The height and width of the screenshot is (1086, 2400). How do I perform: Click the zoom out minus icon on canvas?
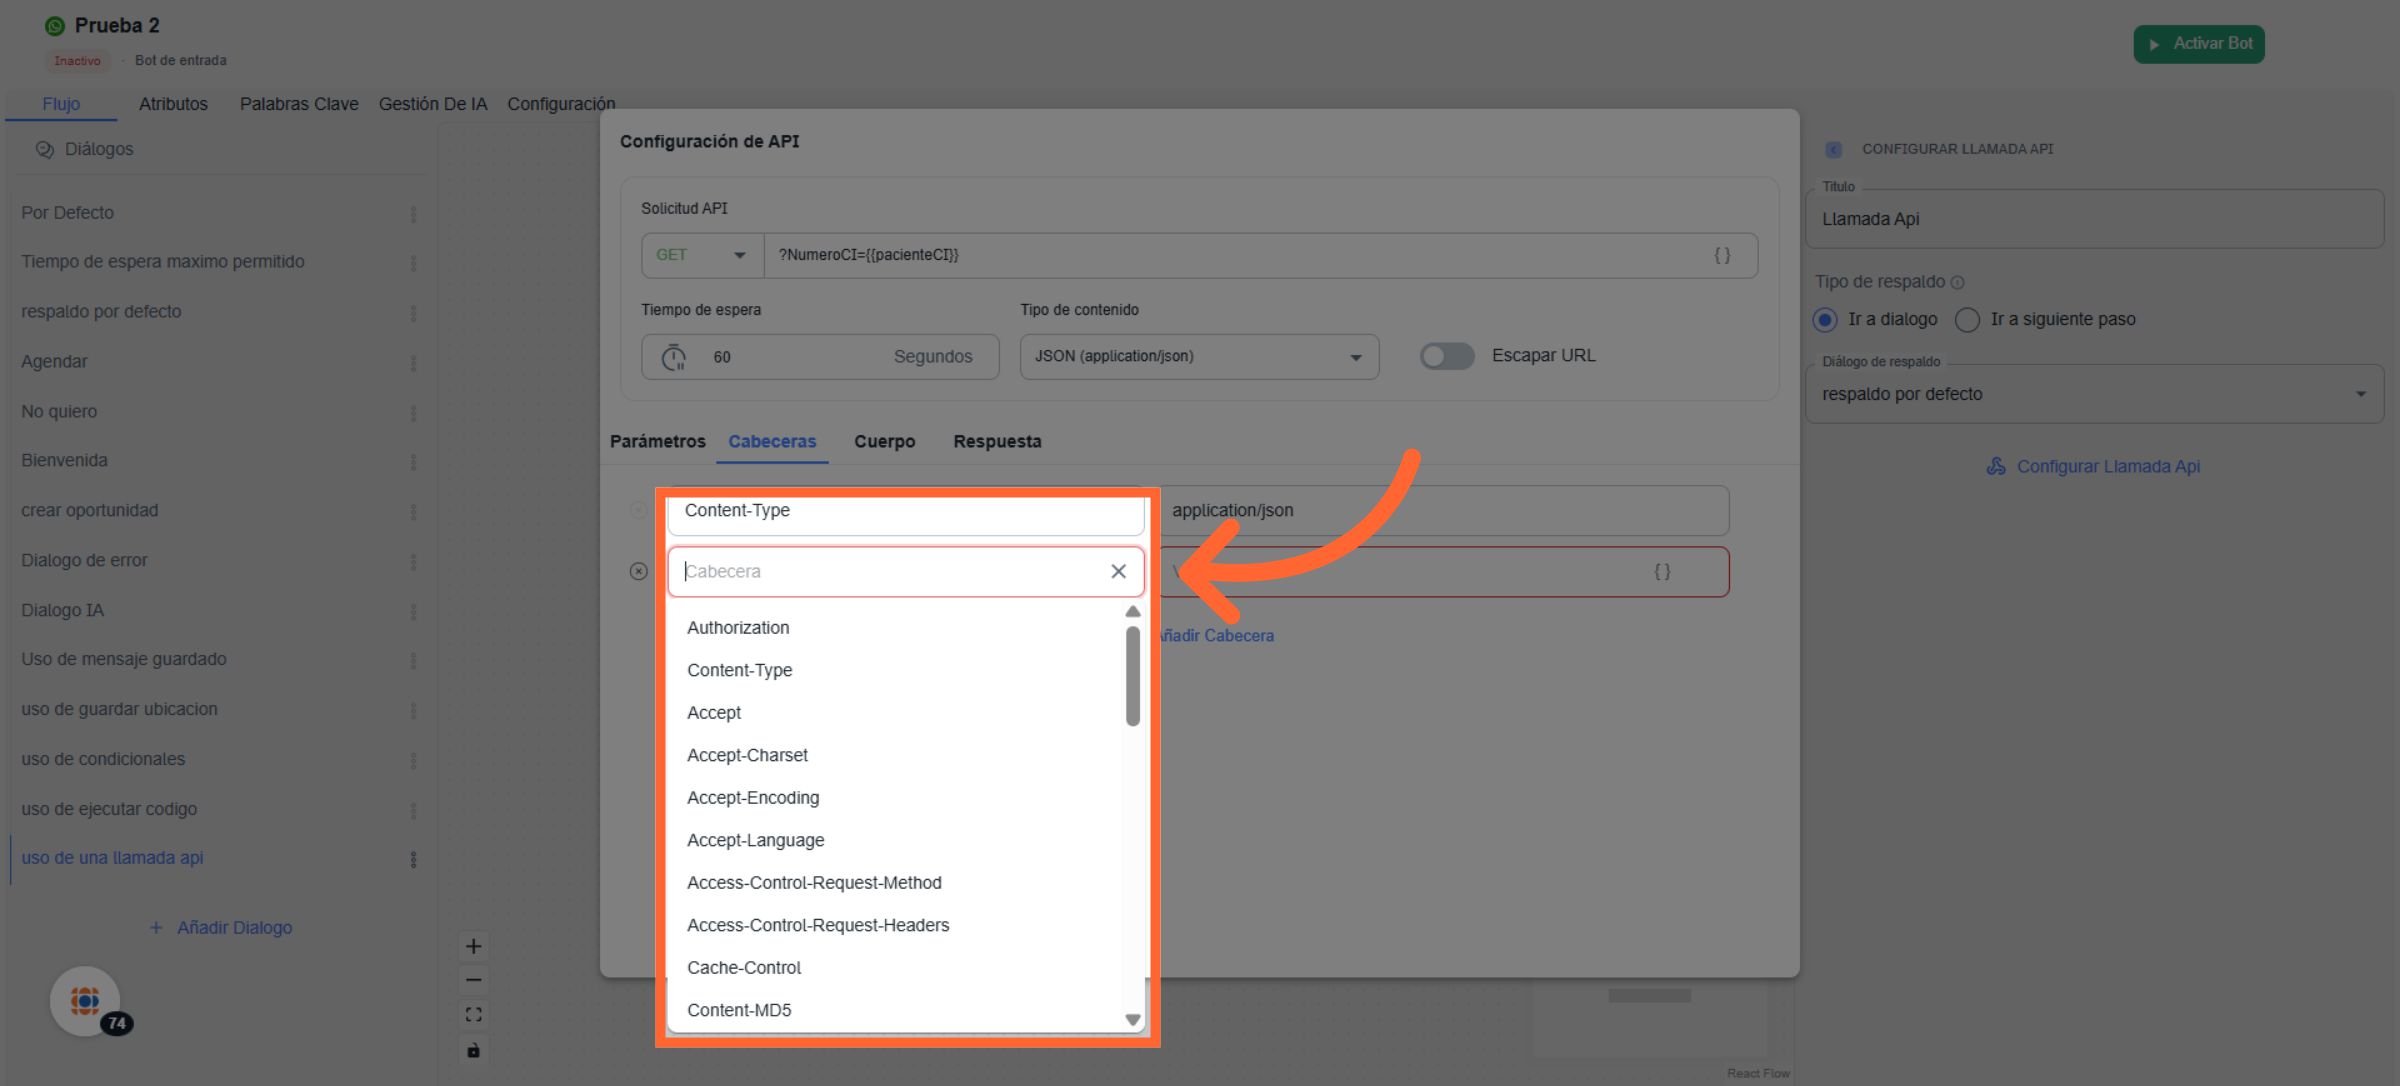474,980
